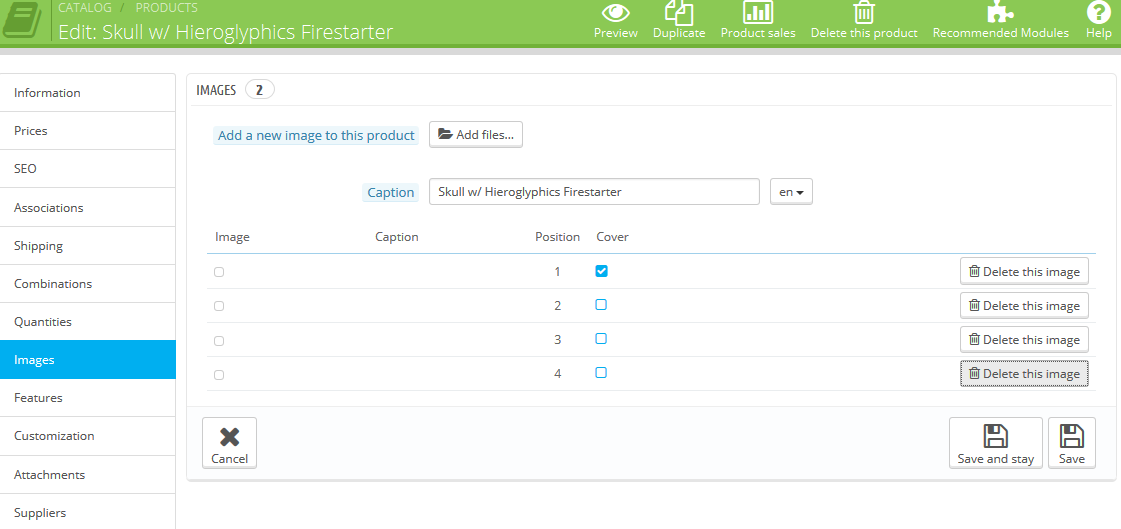This screenshot has width=1121, height=529.
Task: Click the Preview eye icon
Action: 615,13
